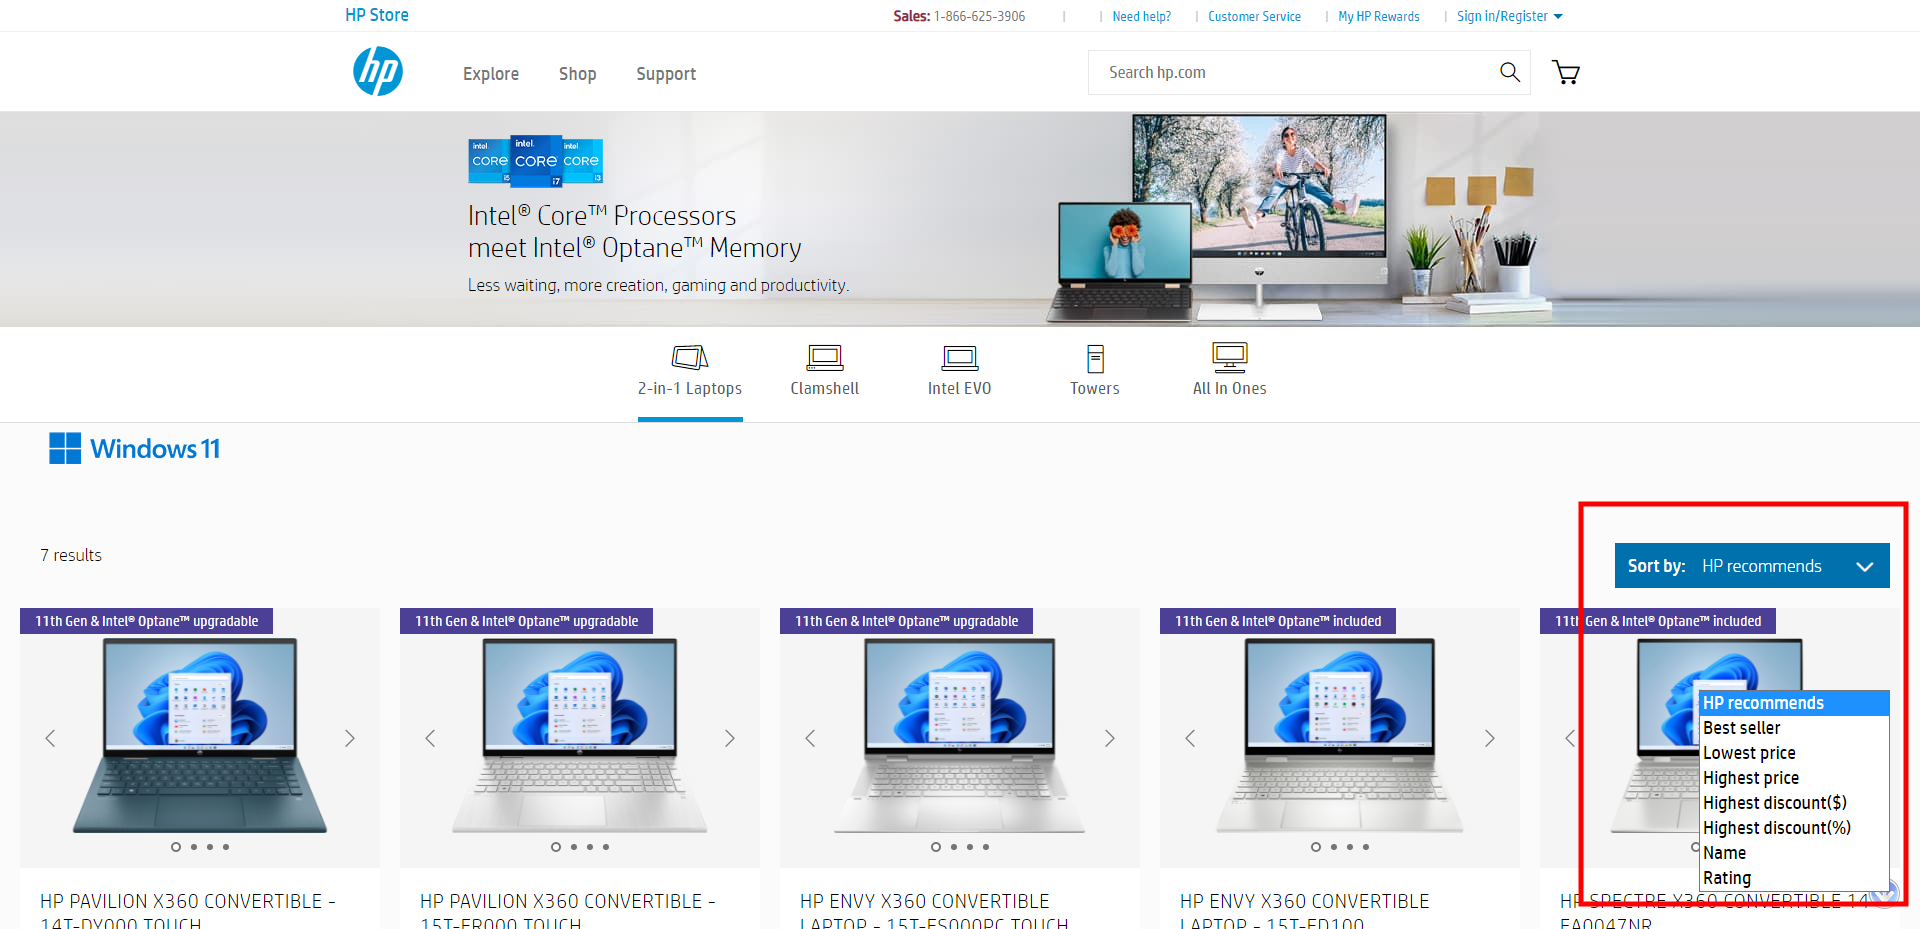The image size is (1920, 929).
Task: Click the Pavilion 15T-ER000 laptop image
Action: pos(580,735)
